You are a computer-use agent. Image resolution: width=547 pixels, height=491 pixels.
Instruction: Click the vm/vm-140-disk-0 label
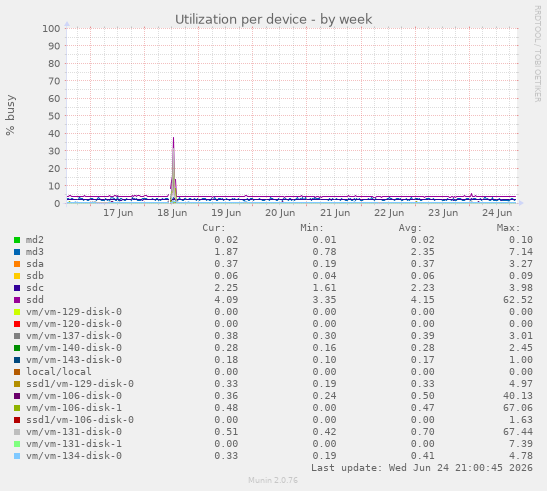[74, 348]
